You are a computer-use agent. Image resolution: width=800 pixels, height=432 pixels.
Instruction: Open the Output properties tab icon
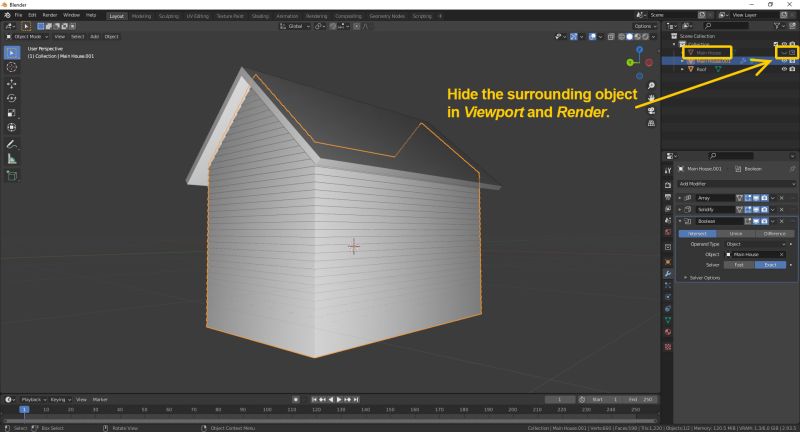[x=668, y=197]
